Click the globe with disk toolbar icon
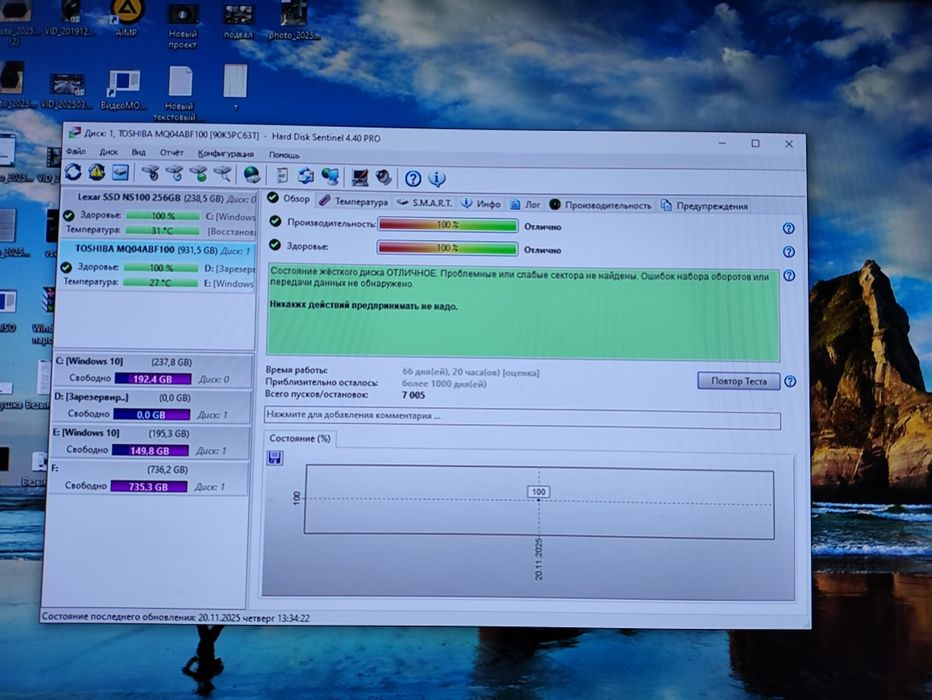Screen dimensions: 932x700 point(252,175)
